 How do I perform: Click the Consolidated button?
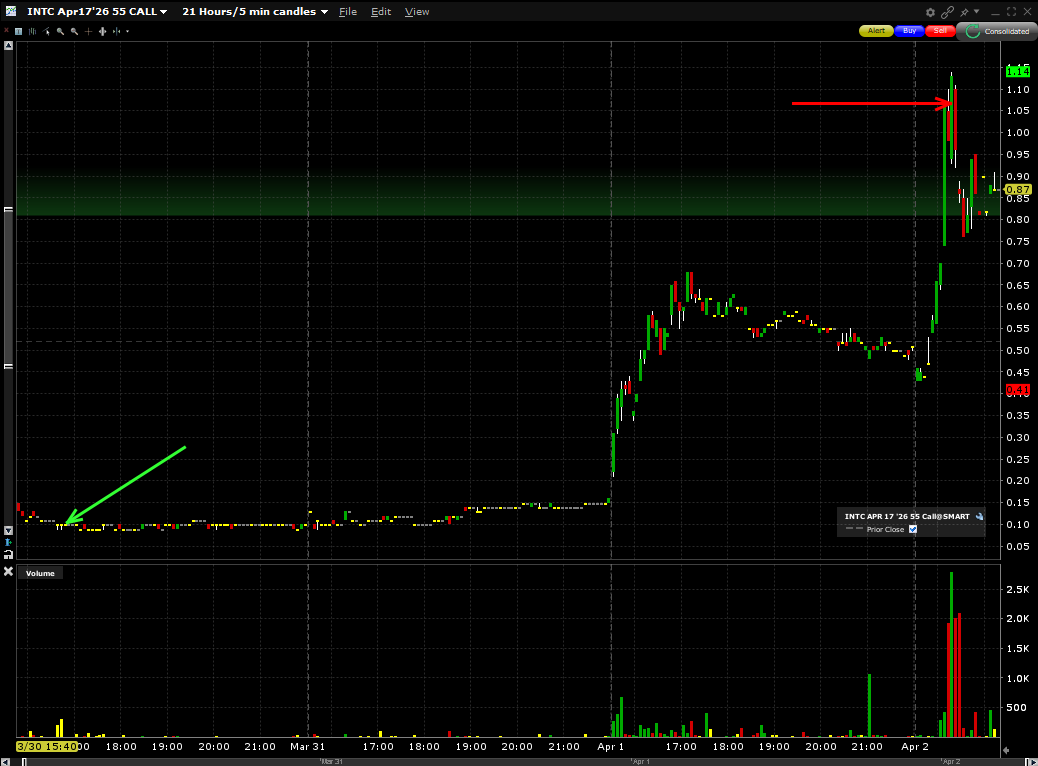(998, 31)
